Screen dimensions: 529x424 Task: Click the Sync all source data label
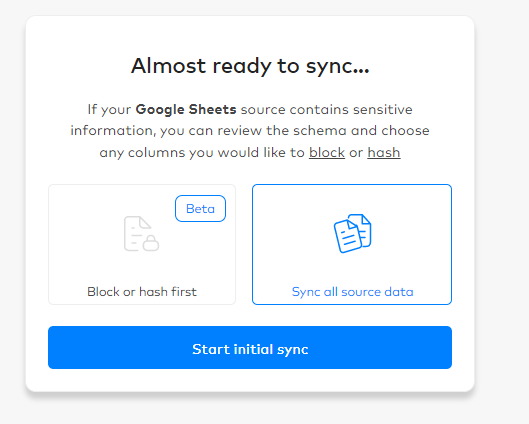pos(353,292)
